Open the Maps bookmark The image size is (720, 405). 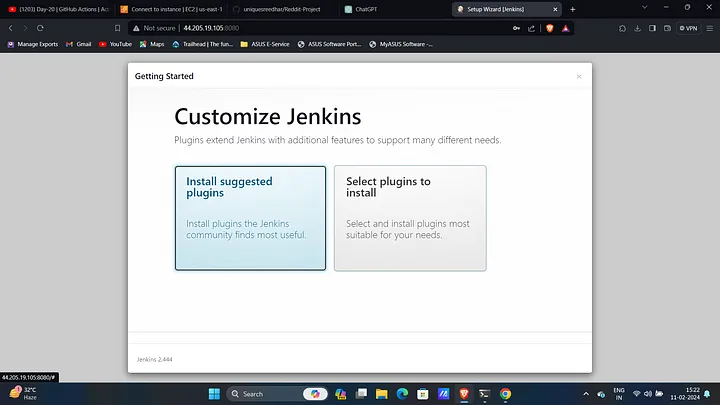[152, 44]
